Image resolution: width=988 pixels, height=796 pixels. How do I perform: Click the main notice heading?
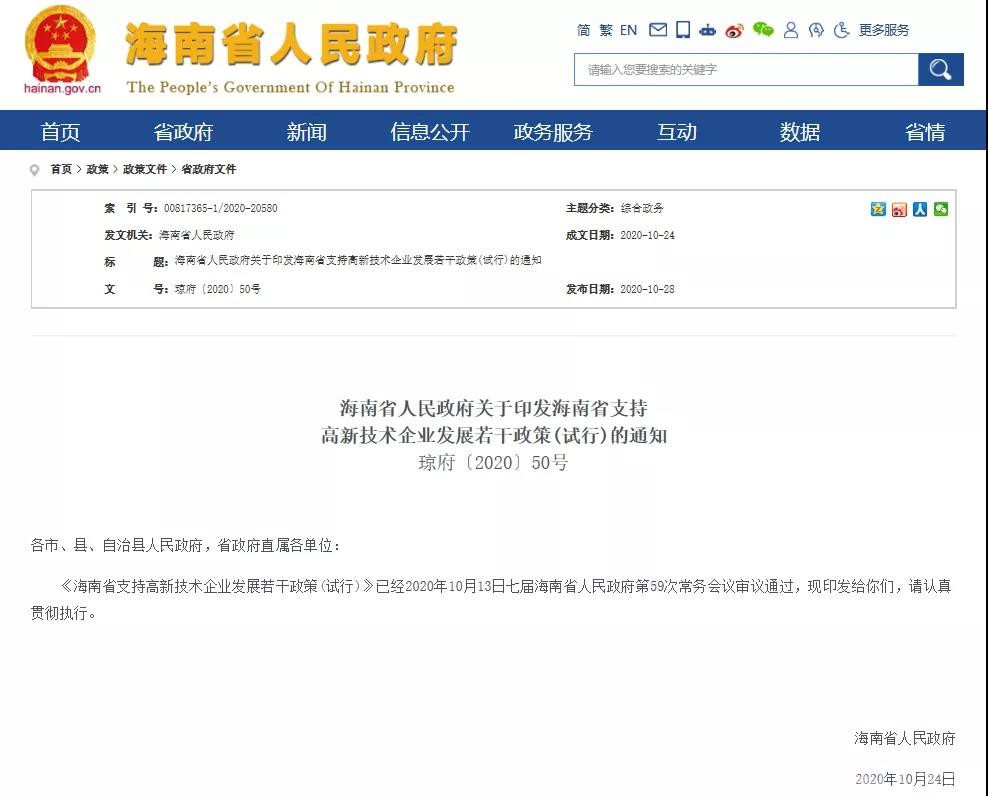pyautogui.click(x=493, y=422)
